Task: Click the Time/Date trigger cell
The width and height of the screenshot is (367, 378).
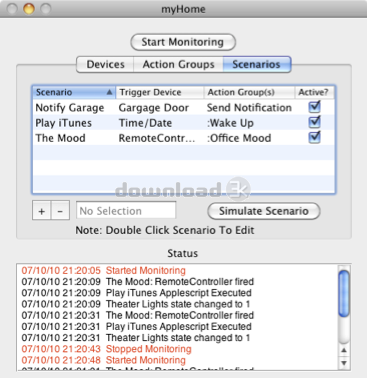Action: 145,123
